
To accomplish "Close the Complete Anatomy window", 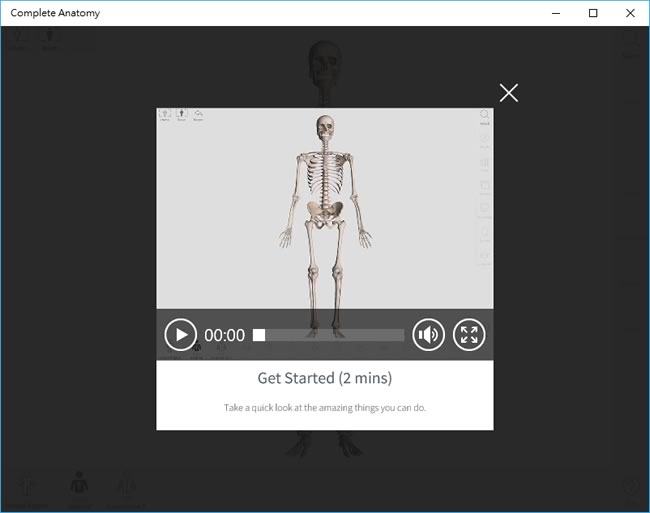I will [x=630, y=13].
